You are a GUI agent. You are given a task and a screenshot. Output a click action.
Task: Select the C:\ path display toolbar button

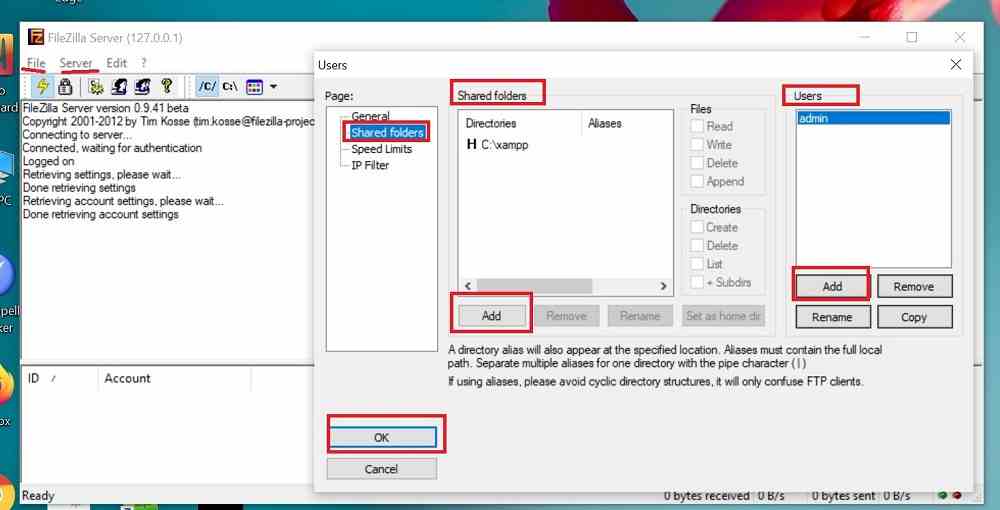(230, 87)
